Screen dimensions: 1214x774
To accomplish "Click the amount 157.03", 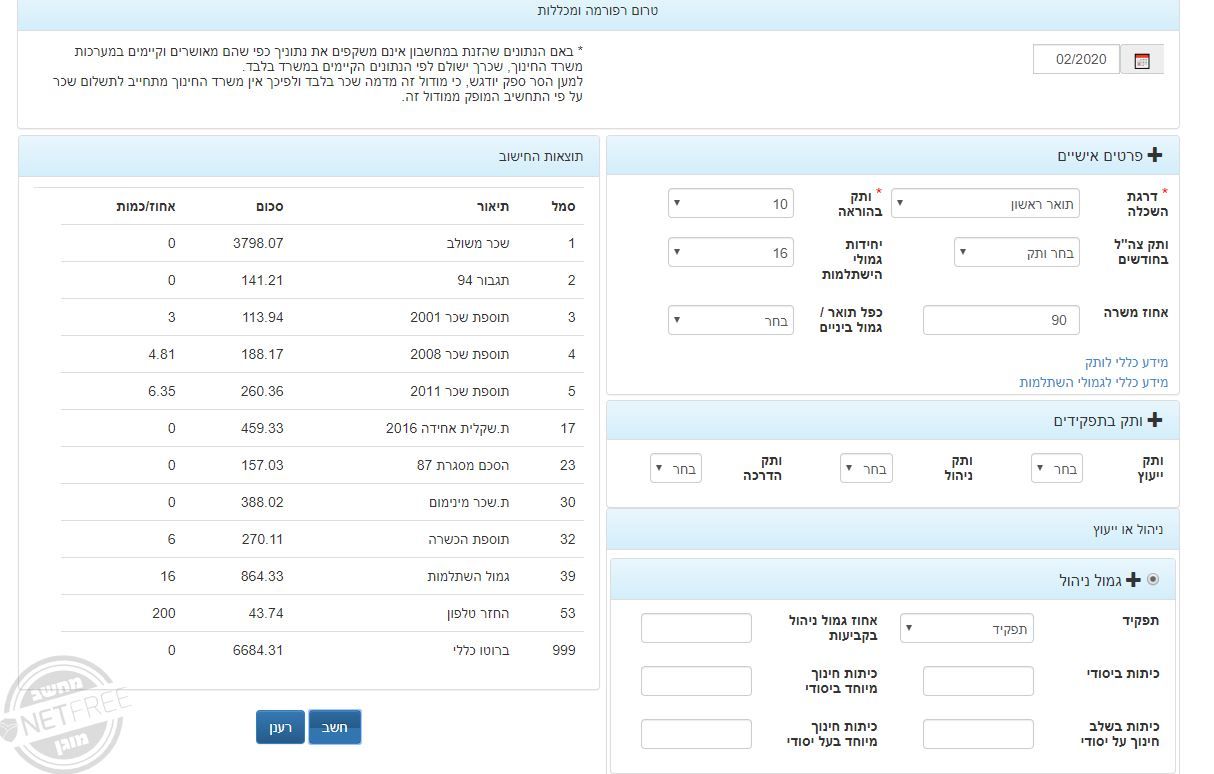I will (262, 465).
